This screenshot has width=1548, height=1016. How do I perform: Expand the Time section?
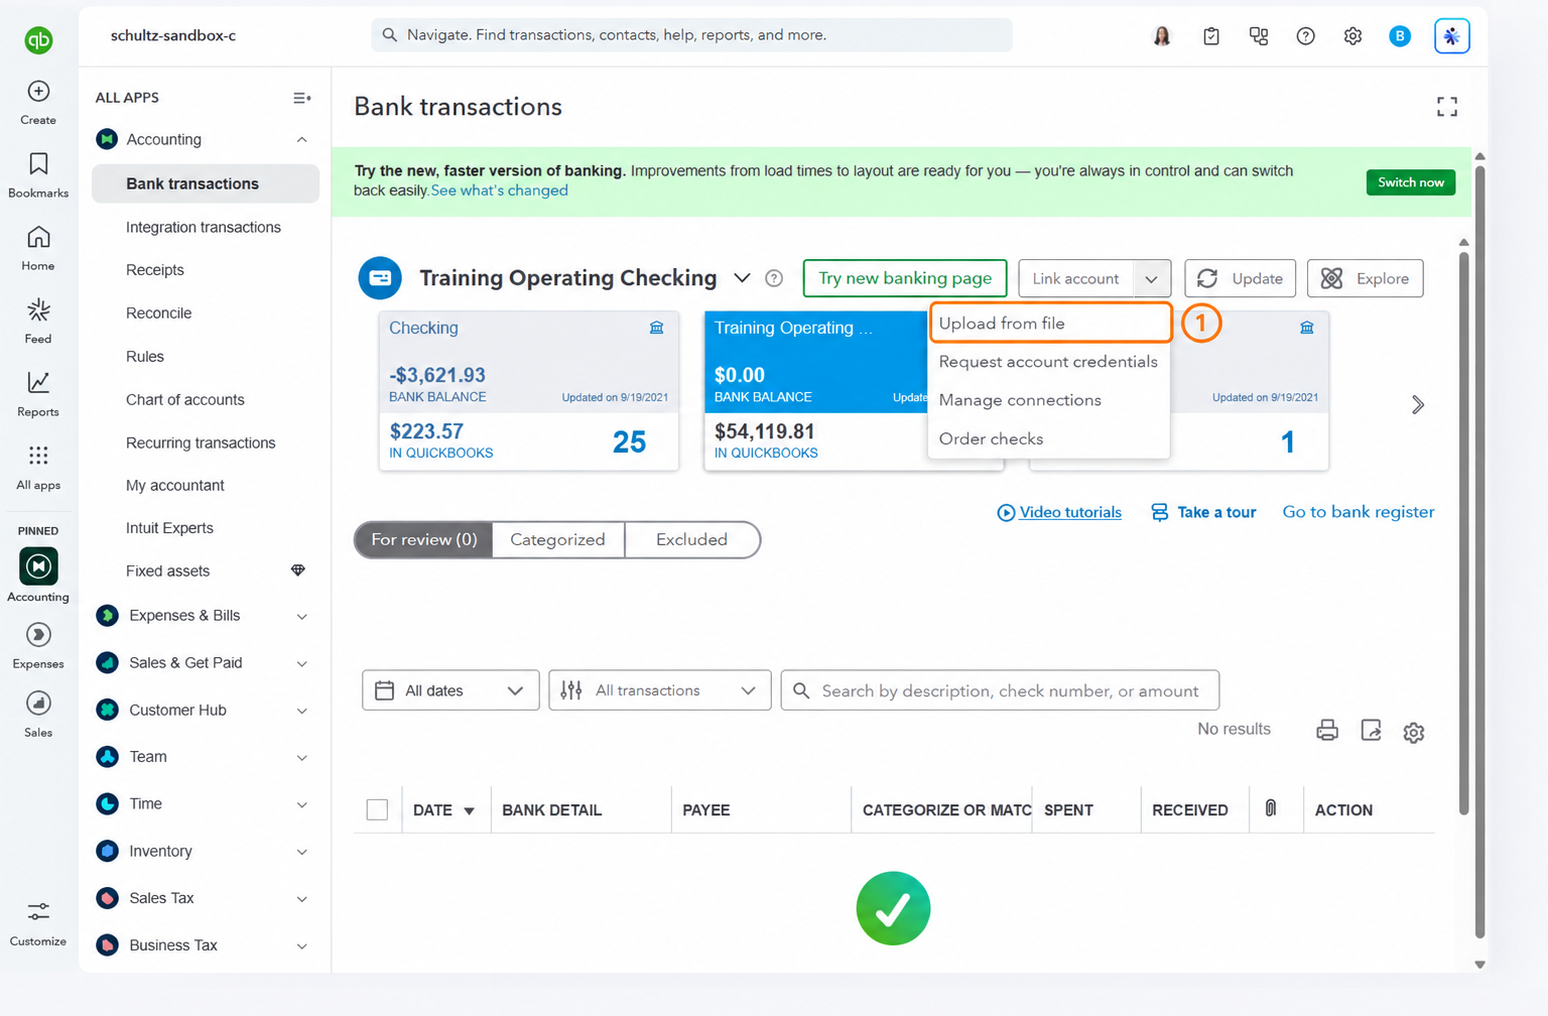tap(301, 804)
